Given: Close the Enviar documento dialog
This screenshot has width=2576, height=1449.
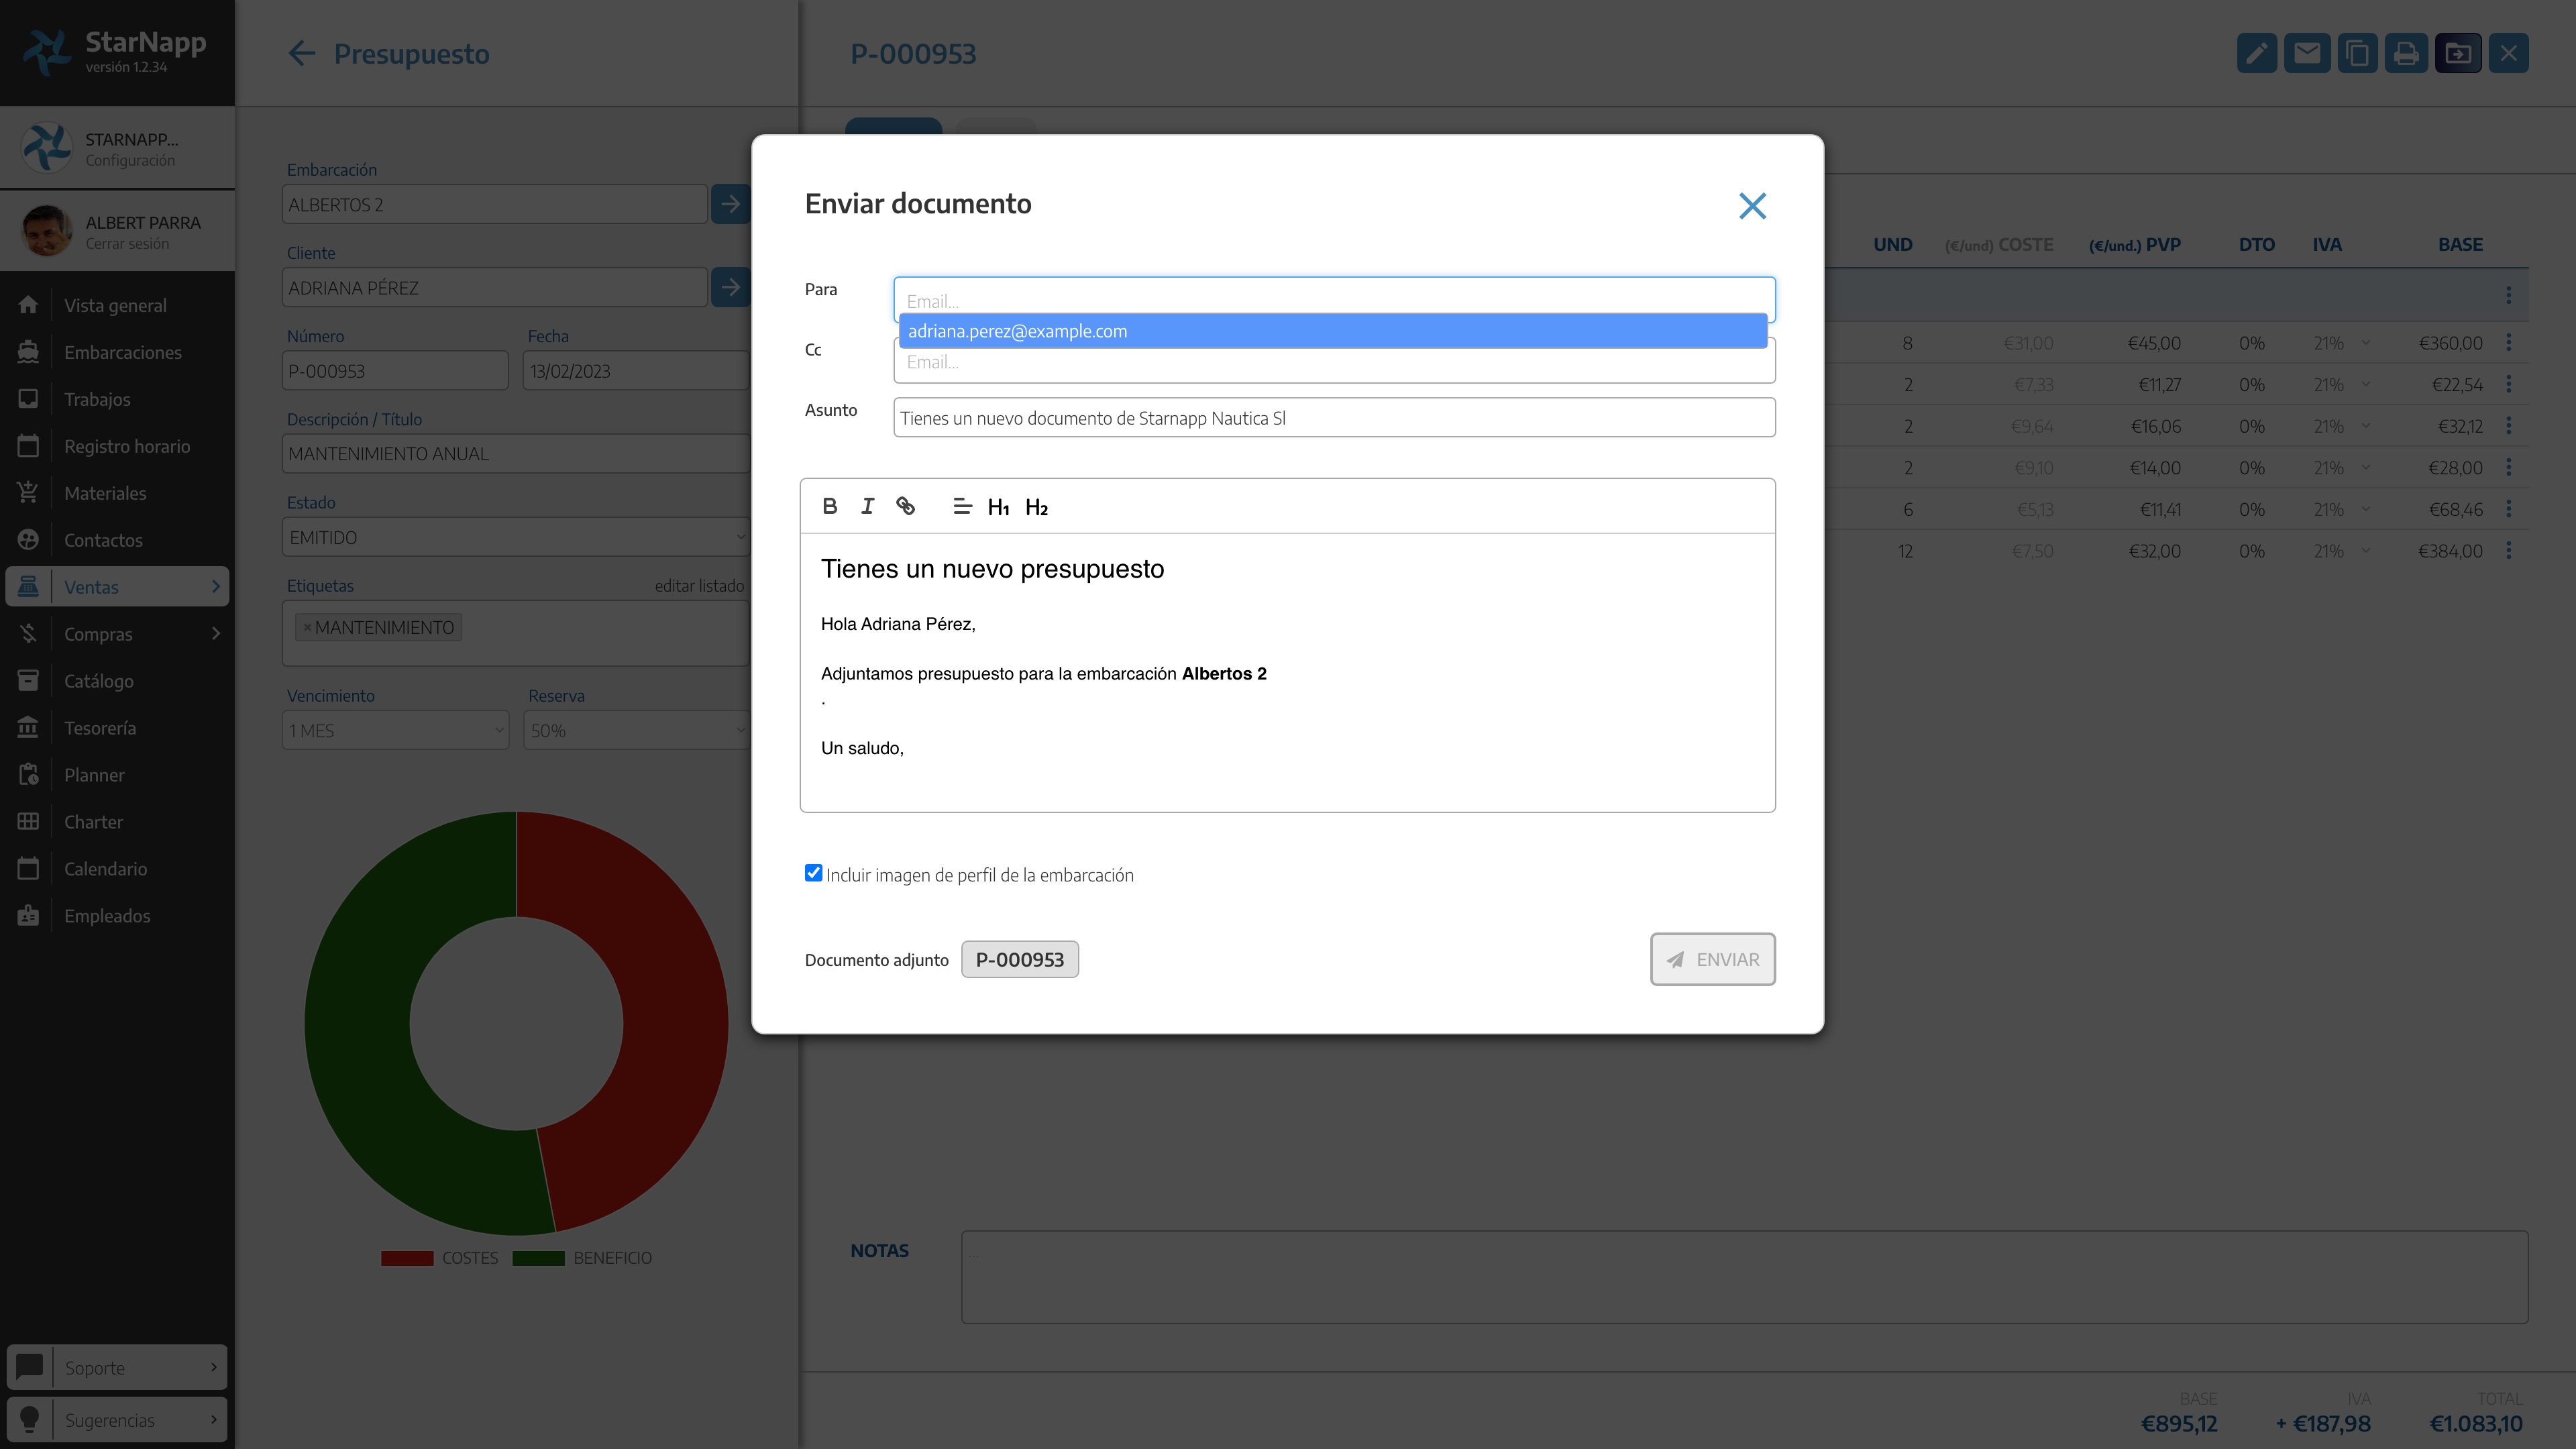Looking at the screenshot, I should 1752,206.
